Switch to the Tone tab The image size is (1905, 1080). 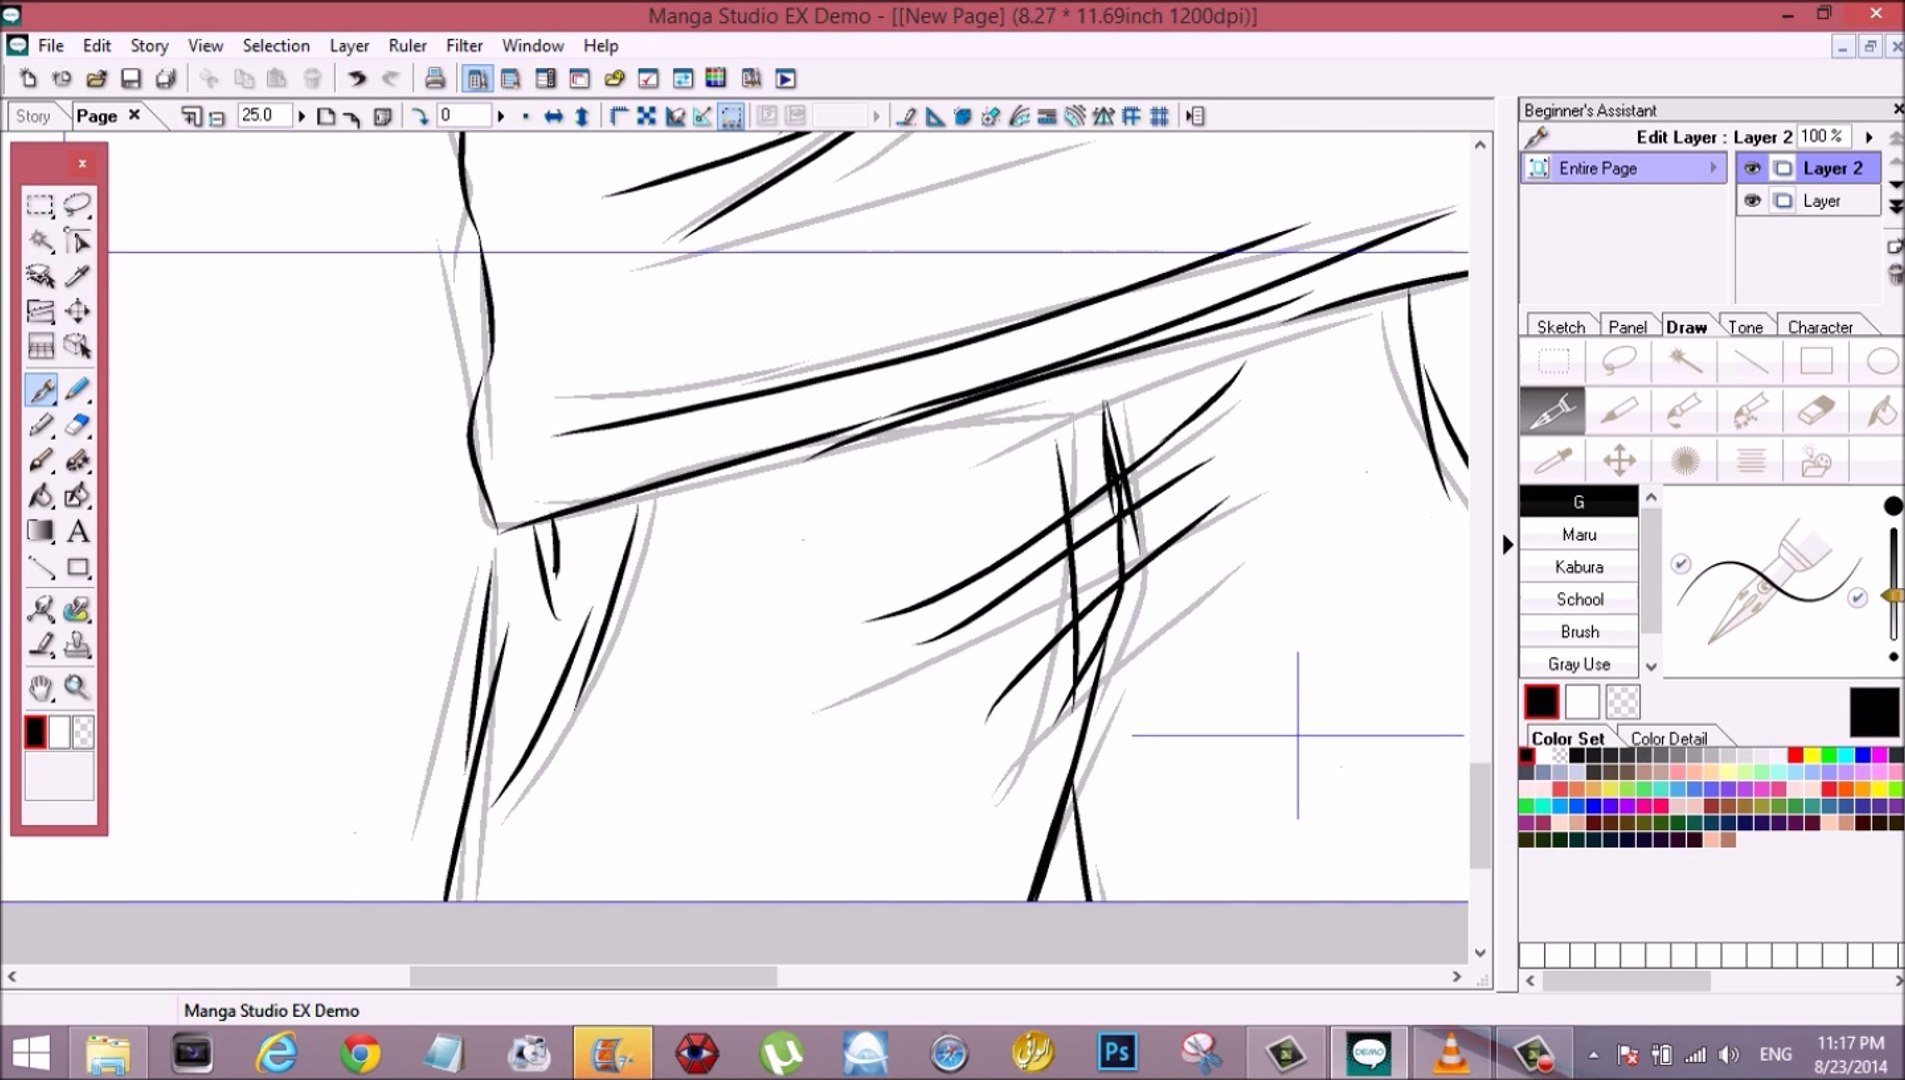tap(1746, 326)
